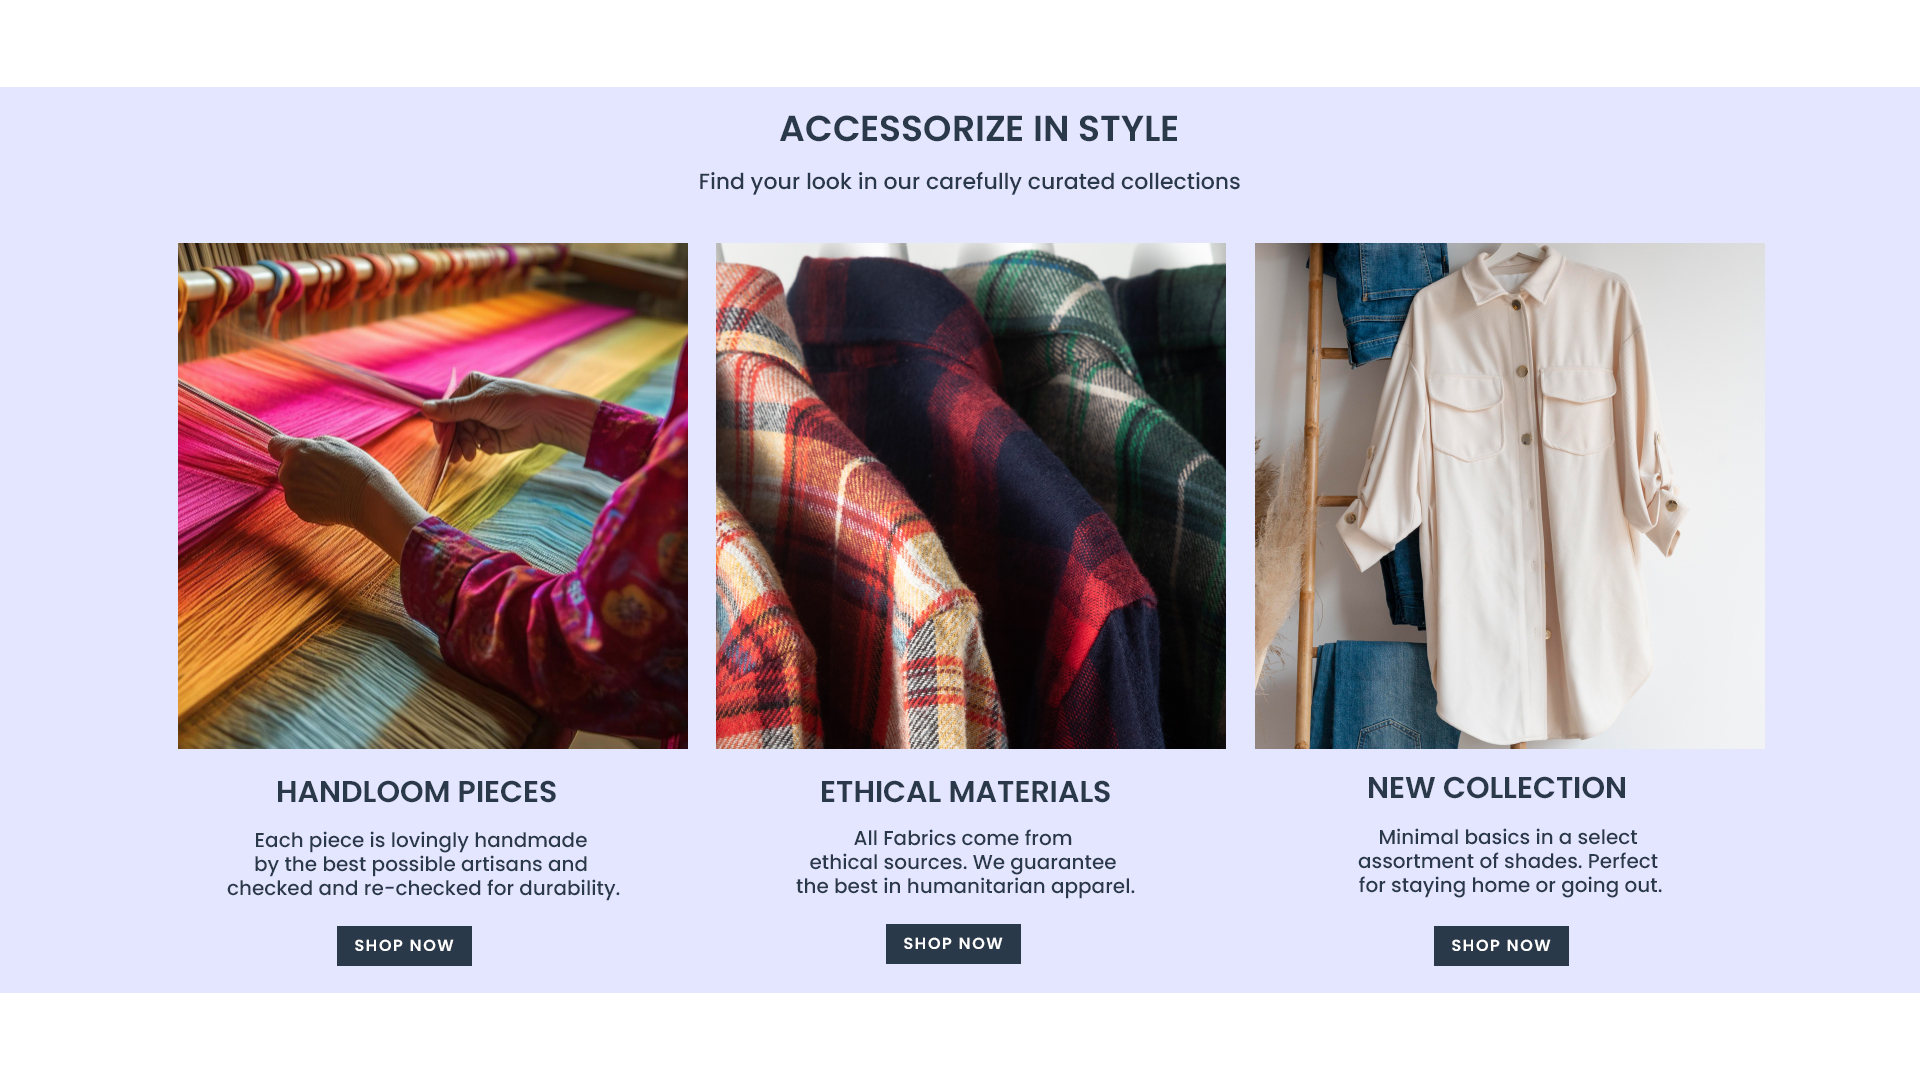Click the Accessorize in Style heading
Screen dimensions: 1920x1080
pos(978,129)
